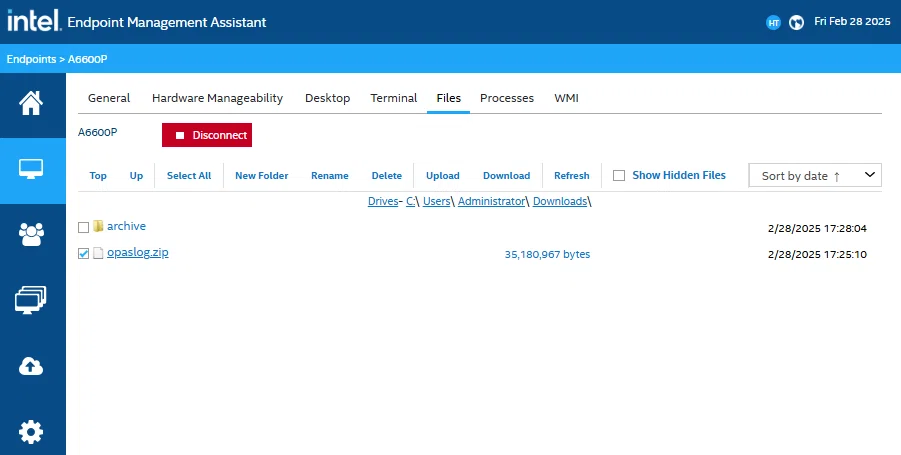
Task: Switch to the WMI tab
Action: pyautogui.click(x=567, y=98)
